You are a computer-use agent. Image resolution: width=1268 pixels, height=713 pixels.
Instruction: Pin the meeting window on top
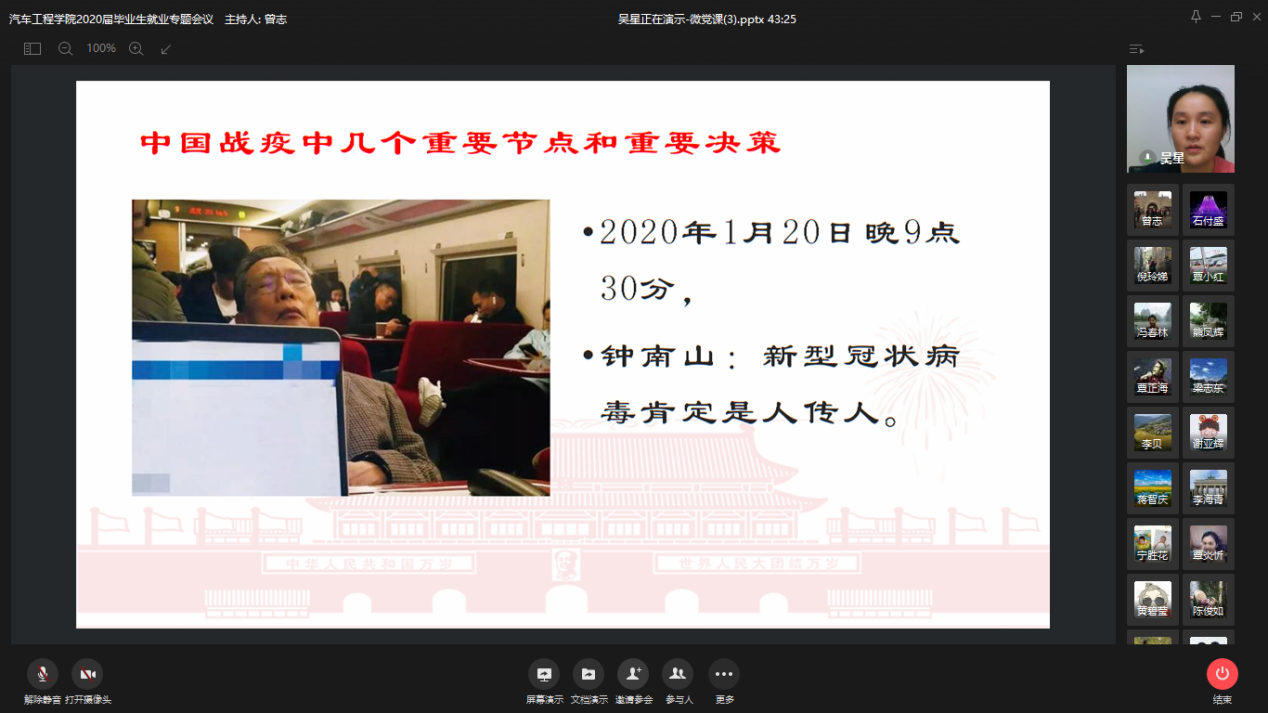pyautogui.click(x=1196, y=17)
